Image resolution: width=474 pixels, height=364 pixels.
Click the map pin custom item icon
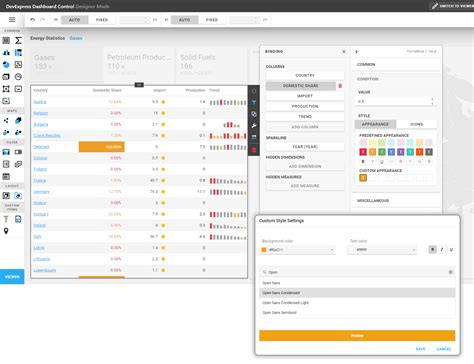pyautogui.click(x=6, y=231)
